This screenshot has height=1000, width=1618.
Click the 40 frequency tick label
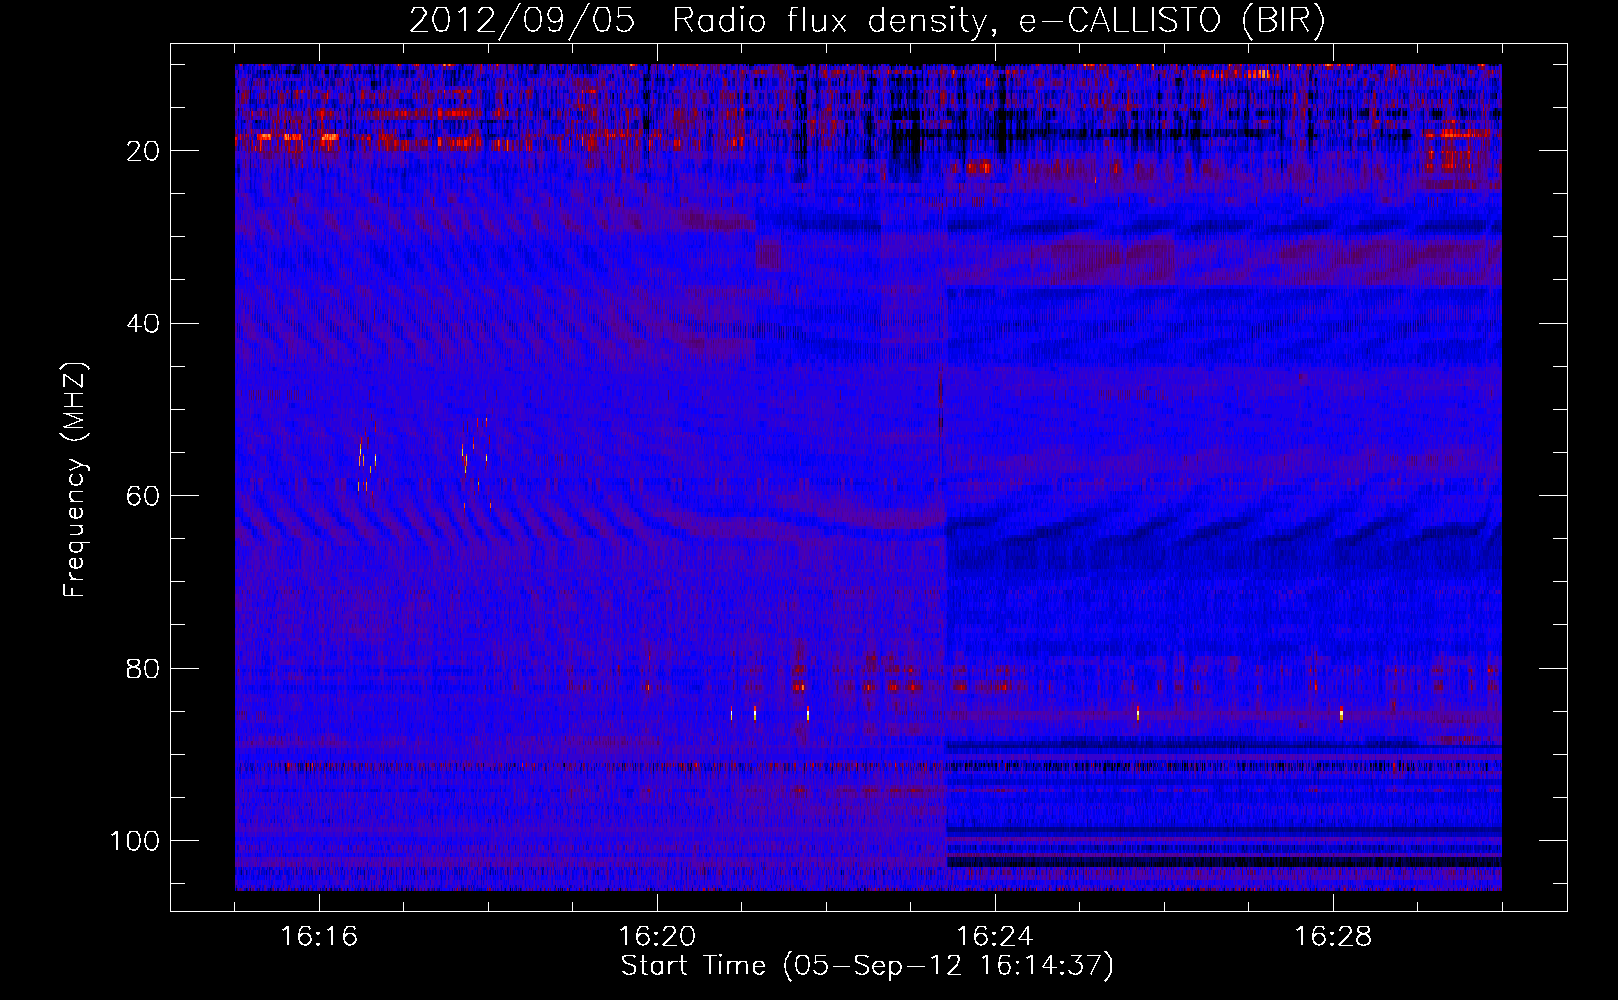coord(143,324)
